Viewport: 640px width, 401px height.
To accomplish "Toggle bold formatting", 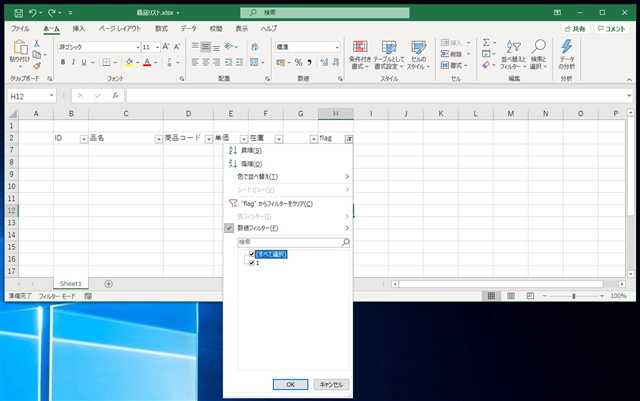I will 63,62.
